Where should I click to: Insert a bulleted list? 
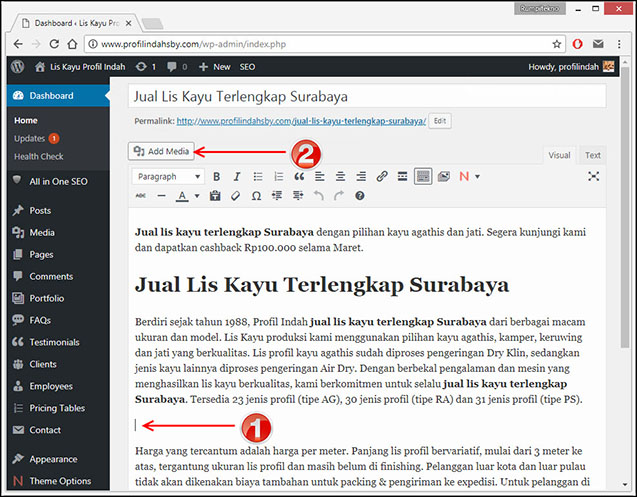pyautogui.click(x=258, y=176)
